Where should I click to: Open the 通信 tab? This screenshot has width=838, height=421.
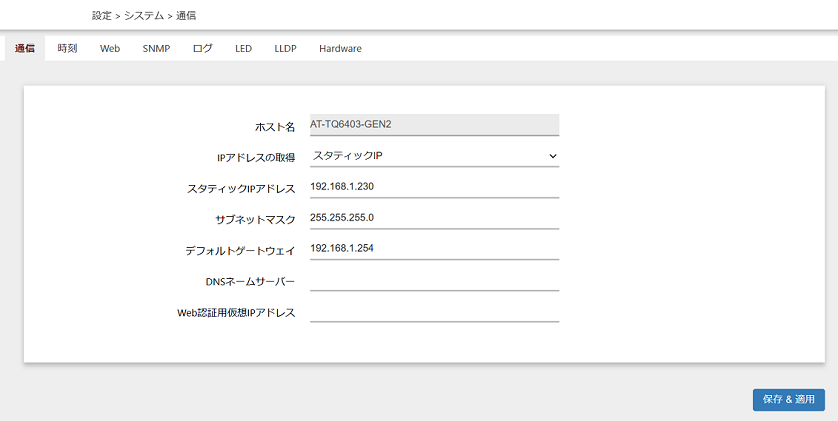point(25,48)
